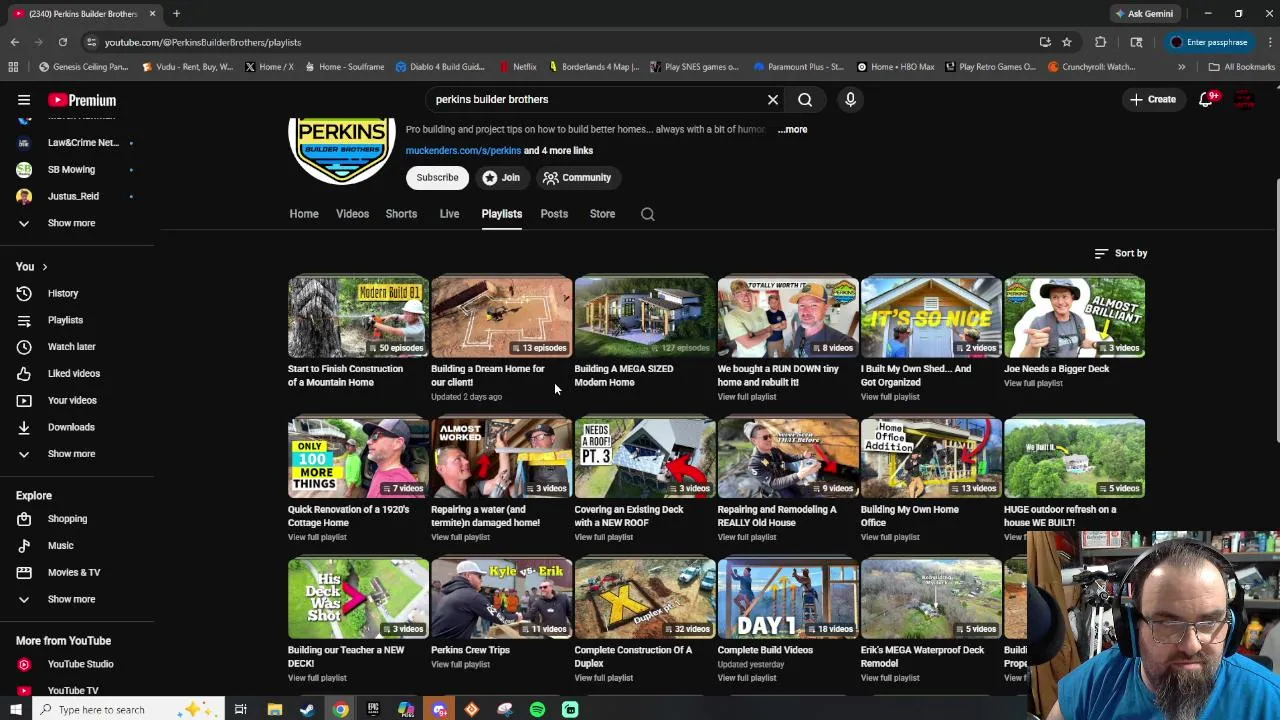Switch to the Posts channel tab
This screenshot has height=720, width=1280.
pyautogui.click(x=554, y=214)
